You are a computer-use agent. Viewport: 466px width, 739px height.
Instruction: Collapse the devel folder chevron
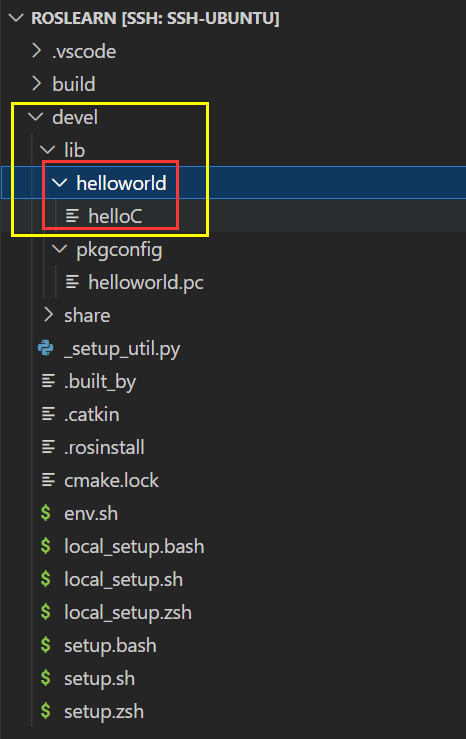(36, 117)
